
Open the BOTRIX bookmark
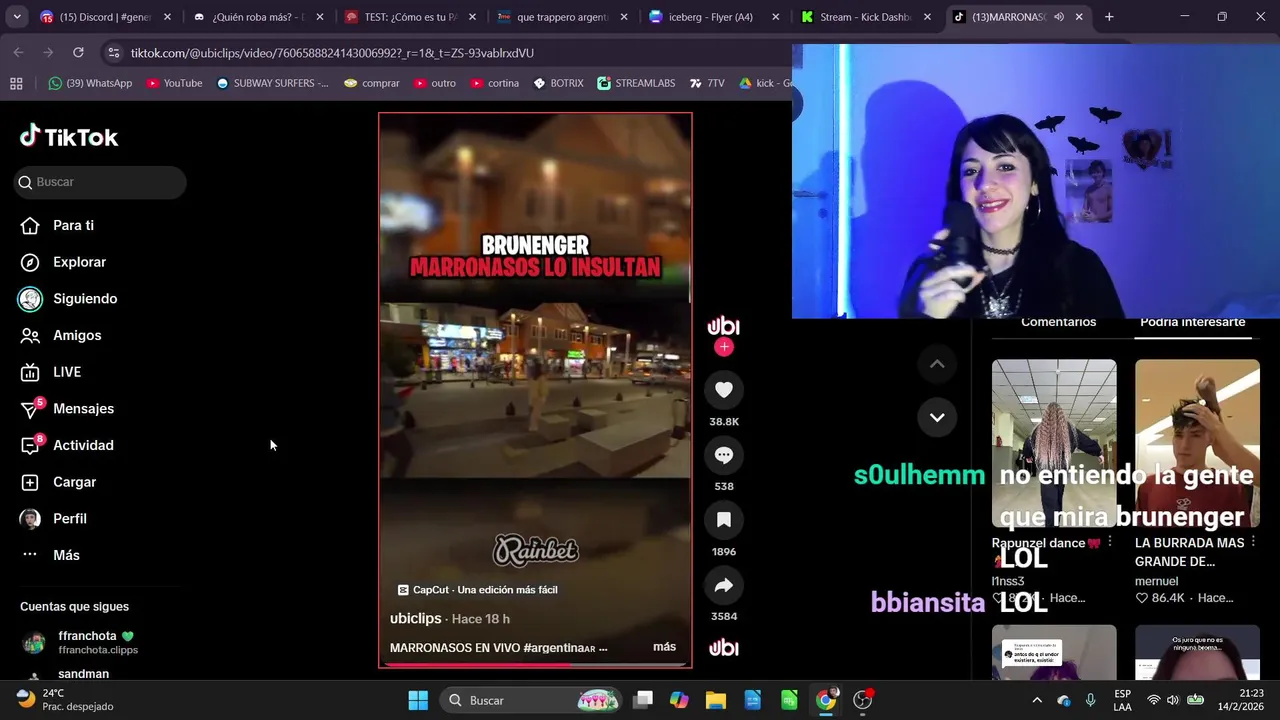[558, 83]
